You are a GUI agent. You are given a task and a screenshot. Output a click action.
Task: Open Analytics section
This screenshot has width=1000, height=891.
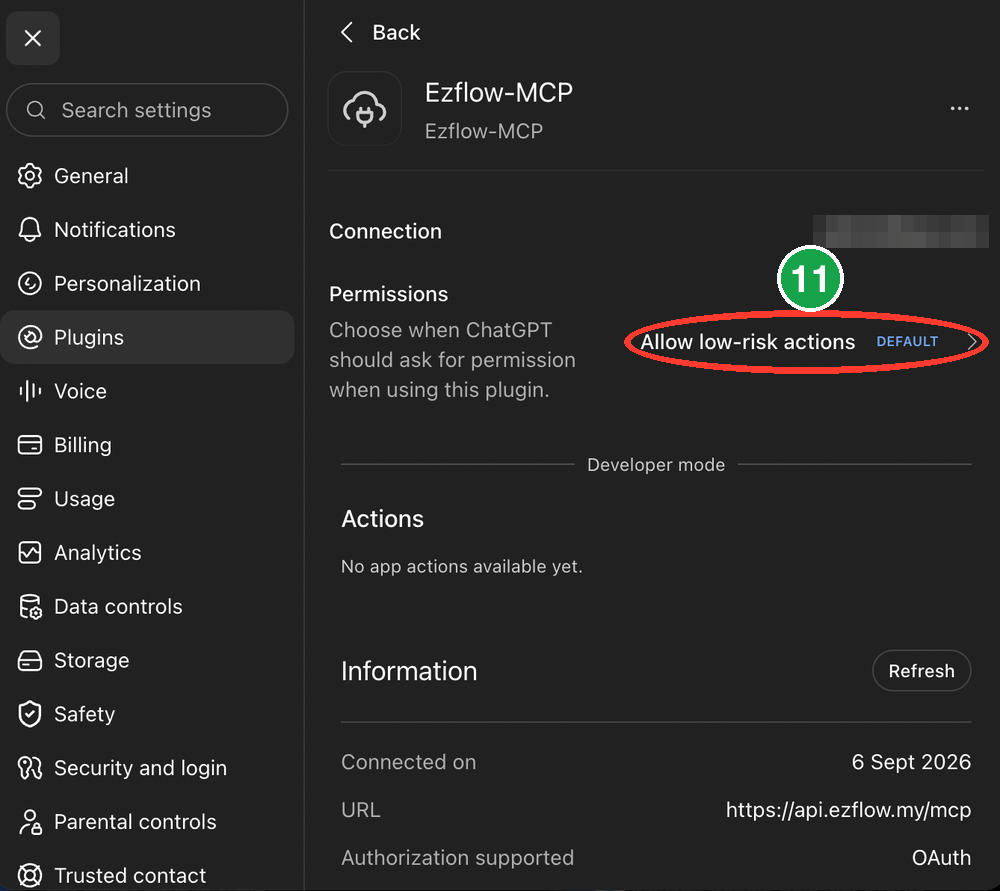point(147,552)
